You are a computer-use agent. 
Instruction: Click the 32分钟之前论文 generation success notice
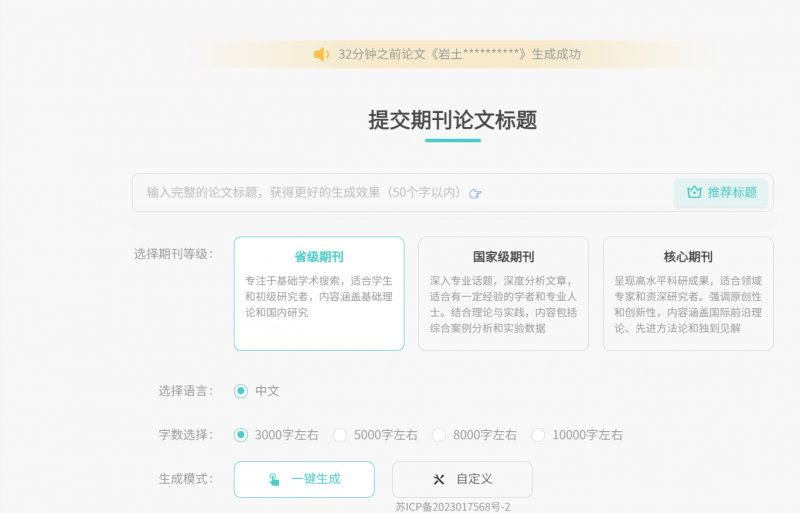click(459, 54)
